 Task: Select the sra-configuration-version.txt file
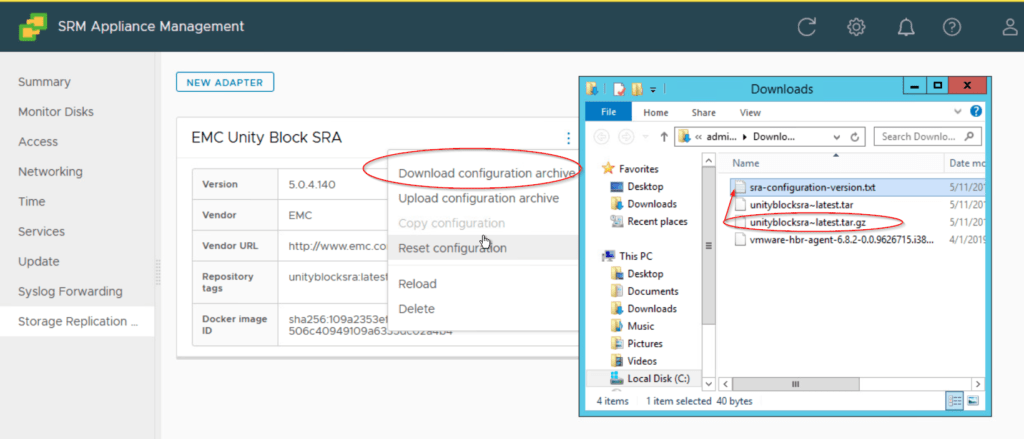click(x=812, y=187)
